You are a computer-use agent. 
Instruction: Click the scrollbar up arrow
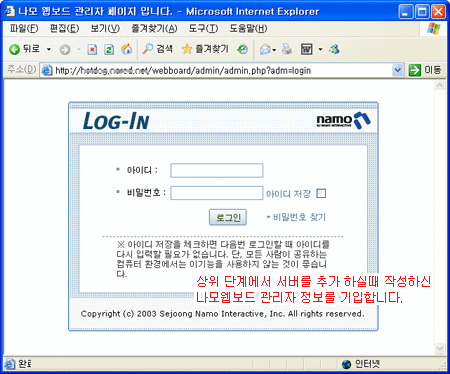click(x=440, y=86)
